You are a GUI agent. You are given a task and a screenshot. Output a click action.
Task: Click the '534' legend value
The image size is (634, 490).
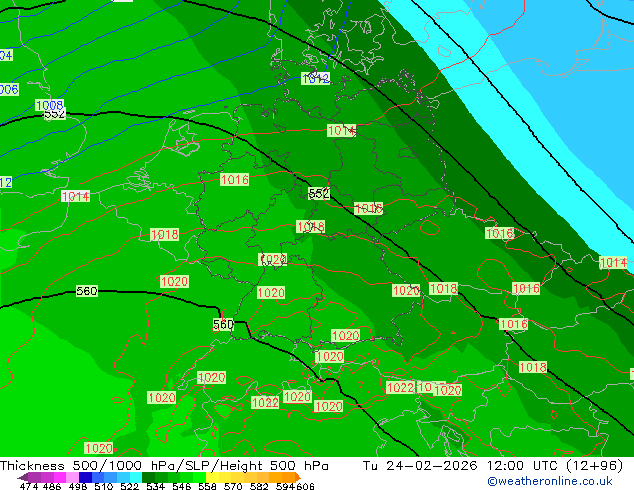point(155,486)
